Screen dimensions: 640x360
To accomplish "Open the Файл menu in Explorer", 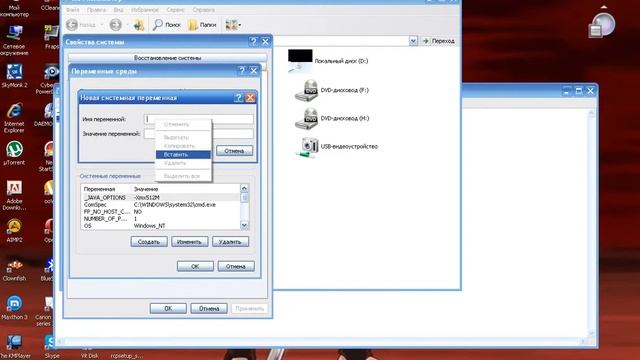I will tap(73, 9).
